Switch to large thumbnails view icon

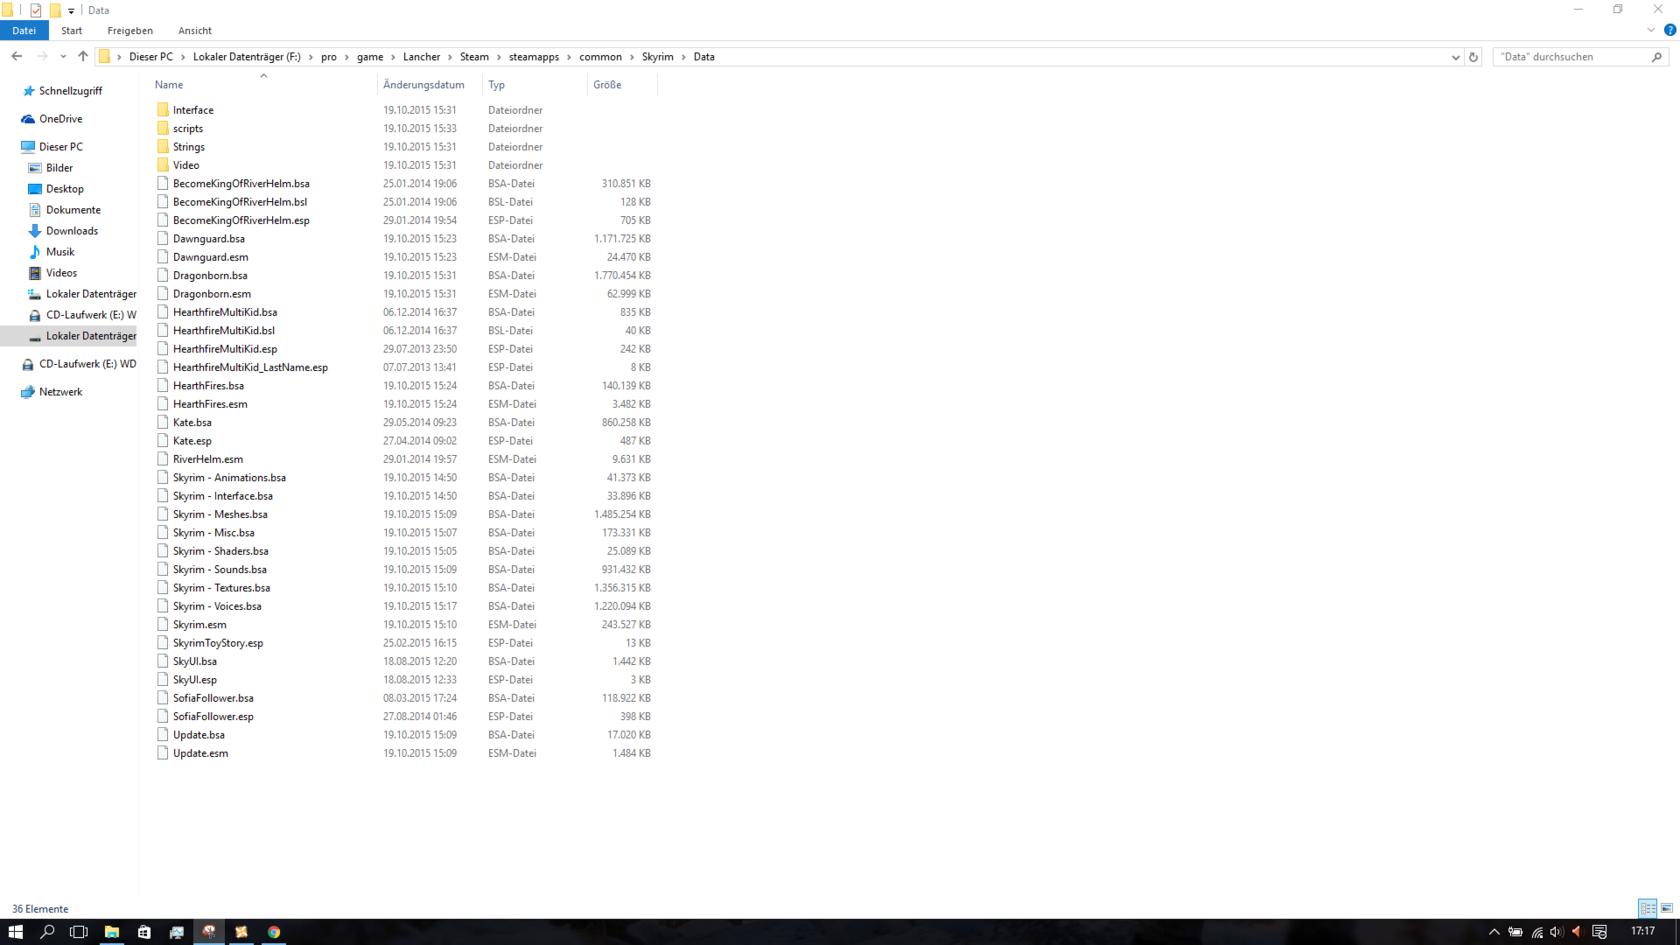(x=1667, y=908)
